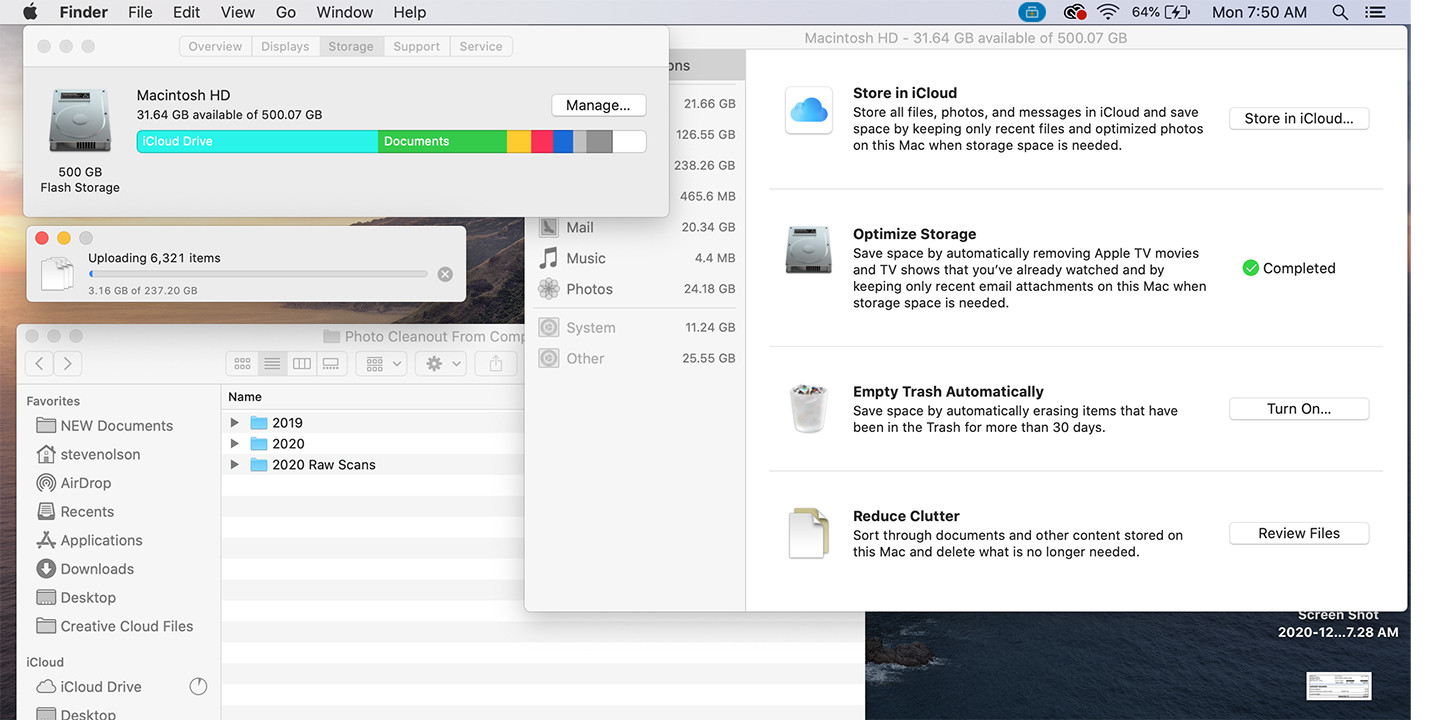The height and width of the screenshot is (720, 1430).
Task: Click Store in iCloud... button
Action: point(1299,118)
